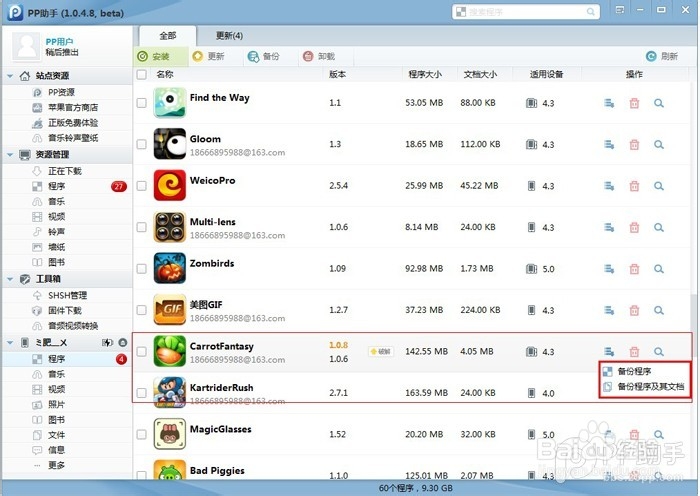700x496 pixels.
Task: Uninstall Multi-lens with its trash icon
Action: coord(634,228)
